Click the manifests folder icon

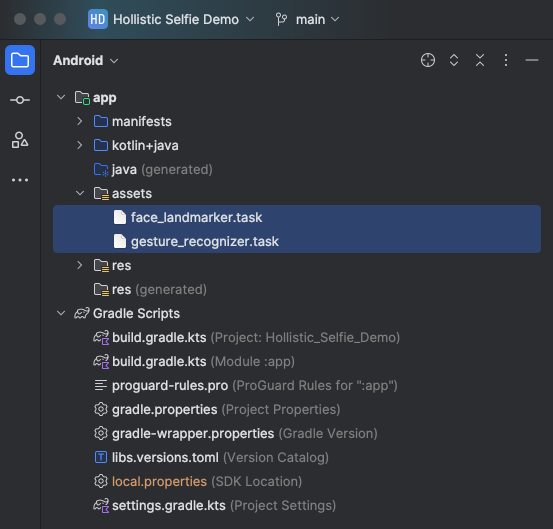pos(101,121)
